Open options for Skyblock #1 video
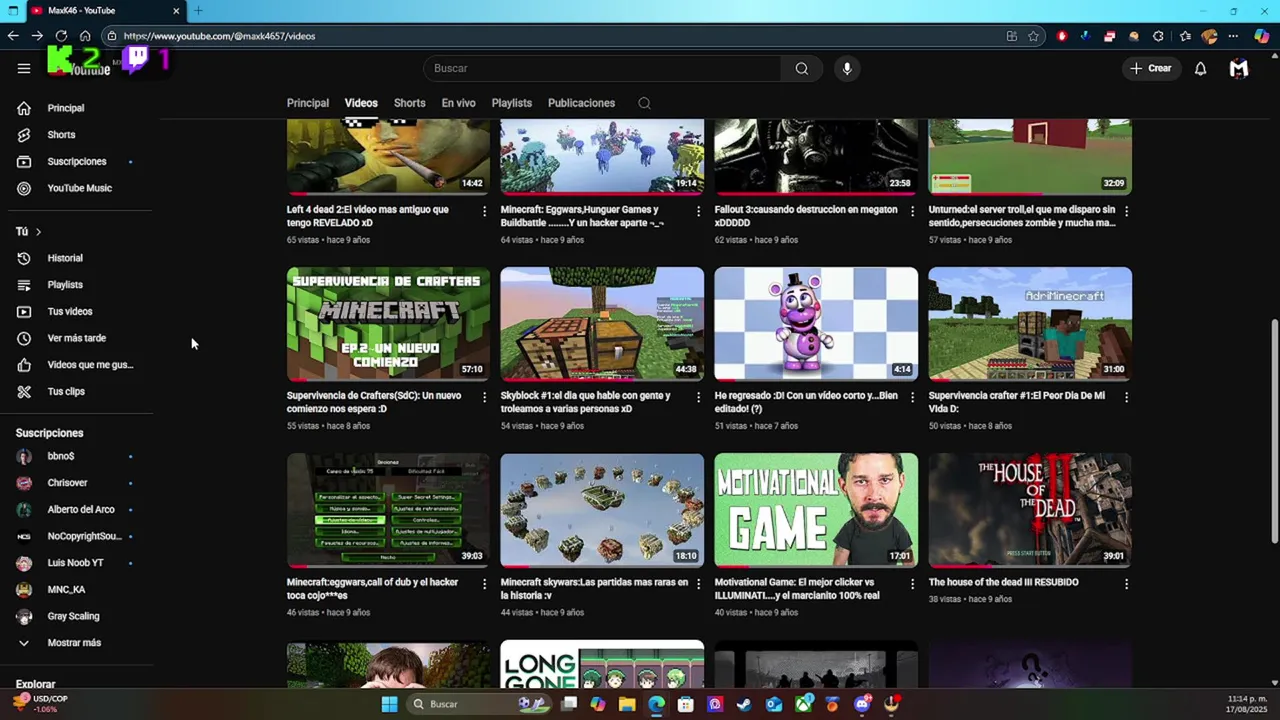This screenshot has height=720, width=1280. pyautogui.click(x=698, y=397)
